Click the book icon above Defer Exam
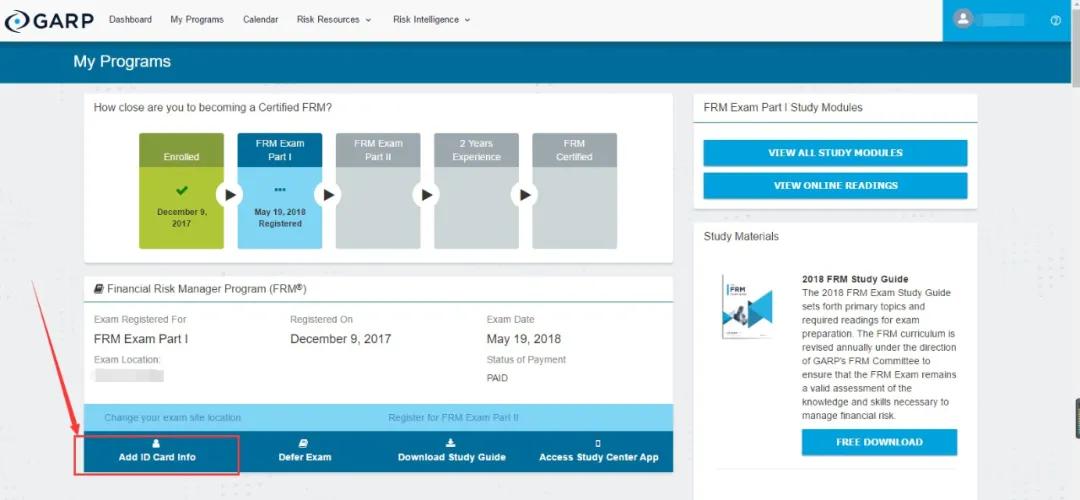 (x=304, y=443)
